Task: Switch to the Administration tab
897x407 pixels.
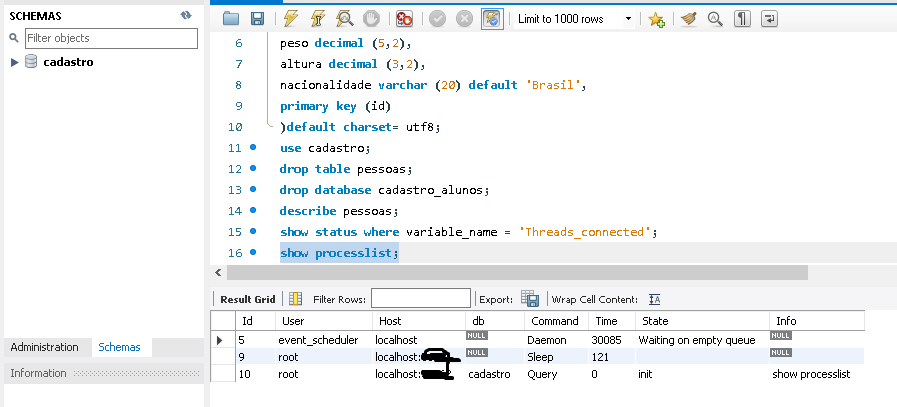Action: 45,347
